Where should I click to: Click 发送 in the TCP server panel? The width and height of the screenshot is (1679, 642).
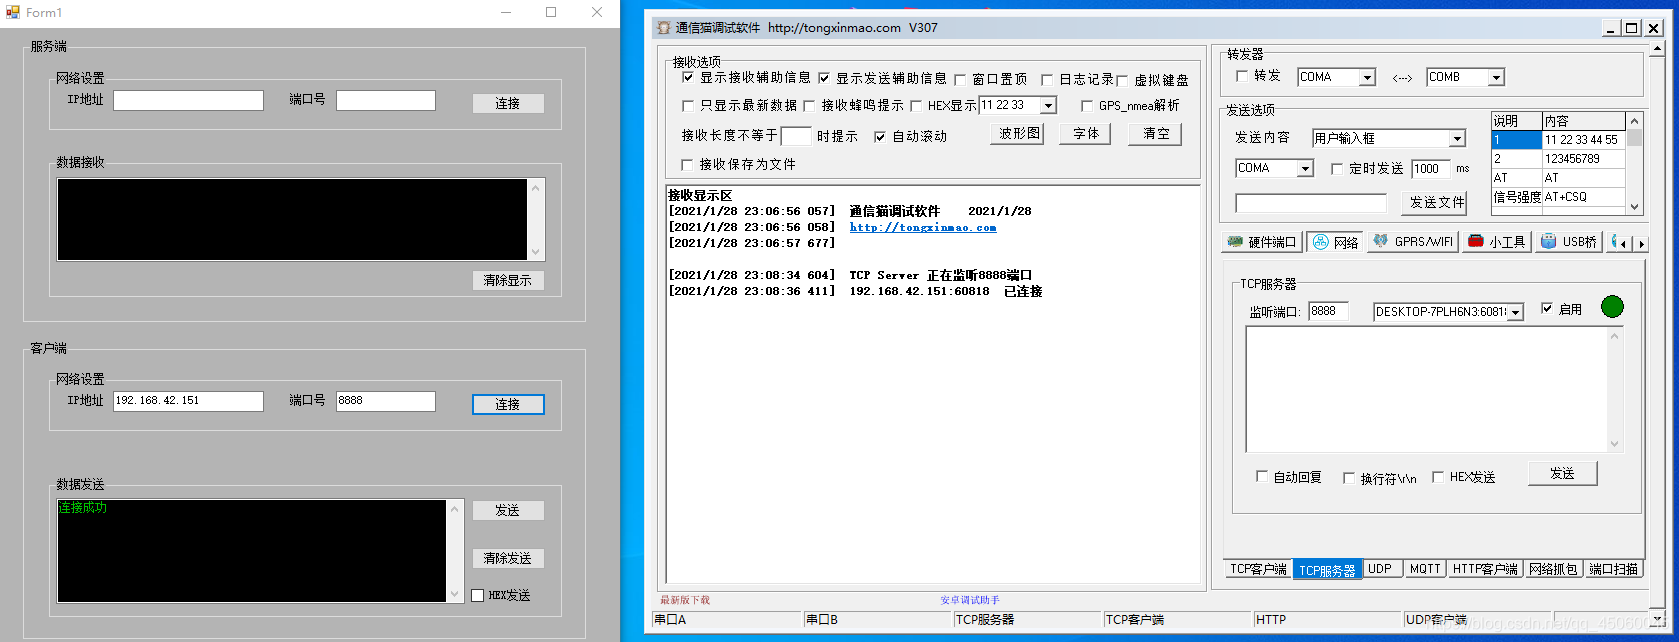[x=1562, y=473]
